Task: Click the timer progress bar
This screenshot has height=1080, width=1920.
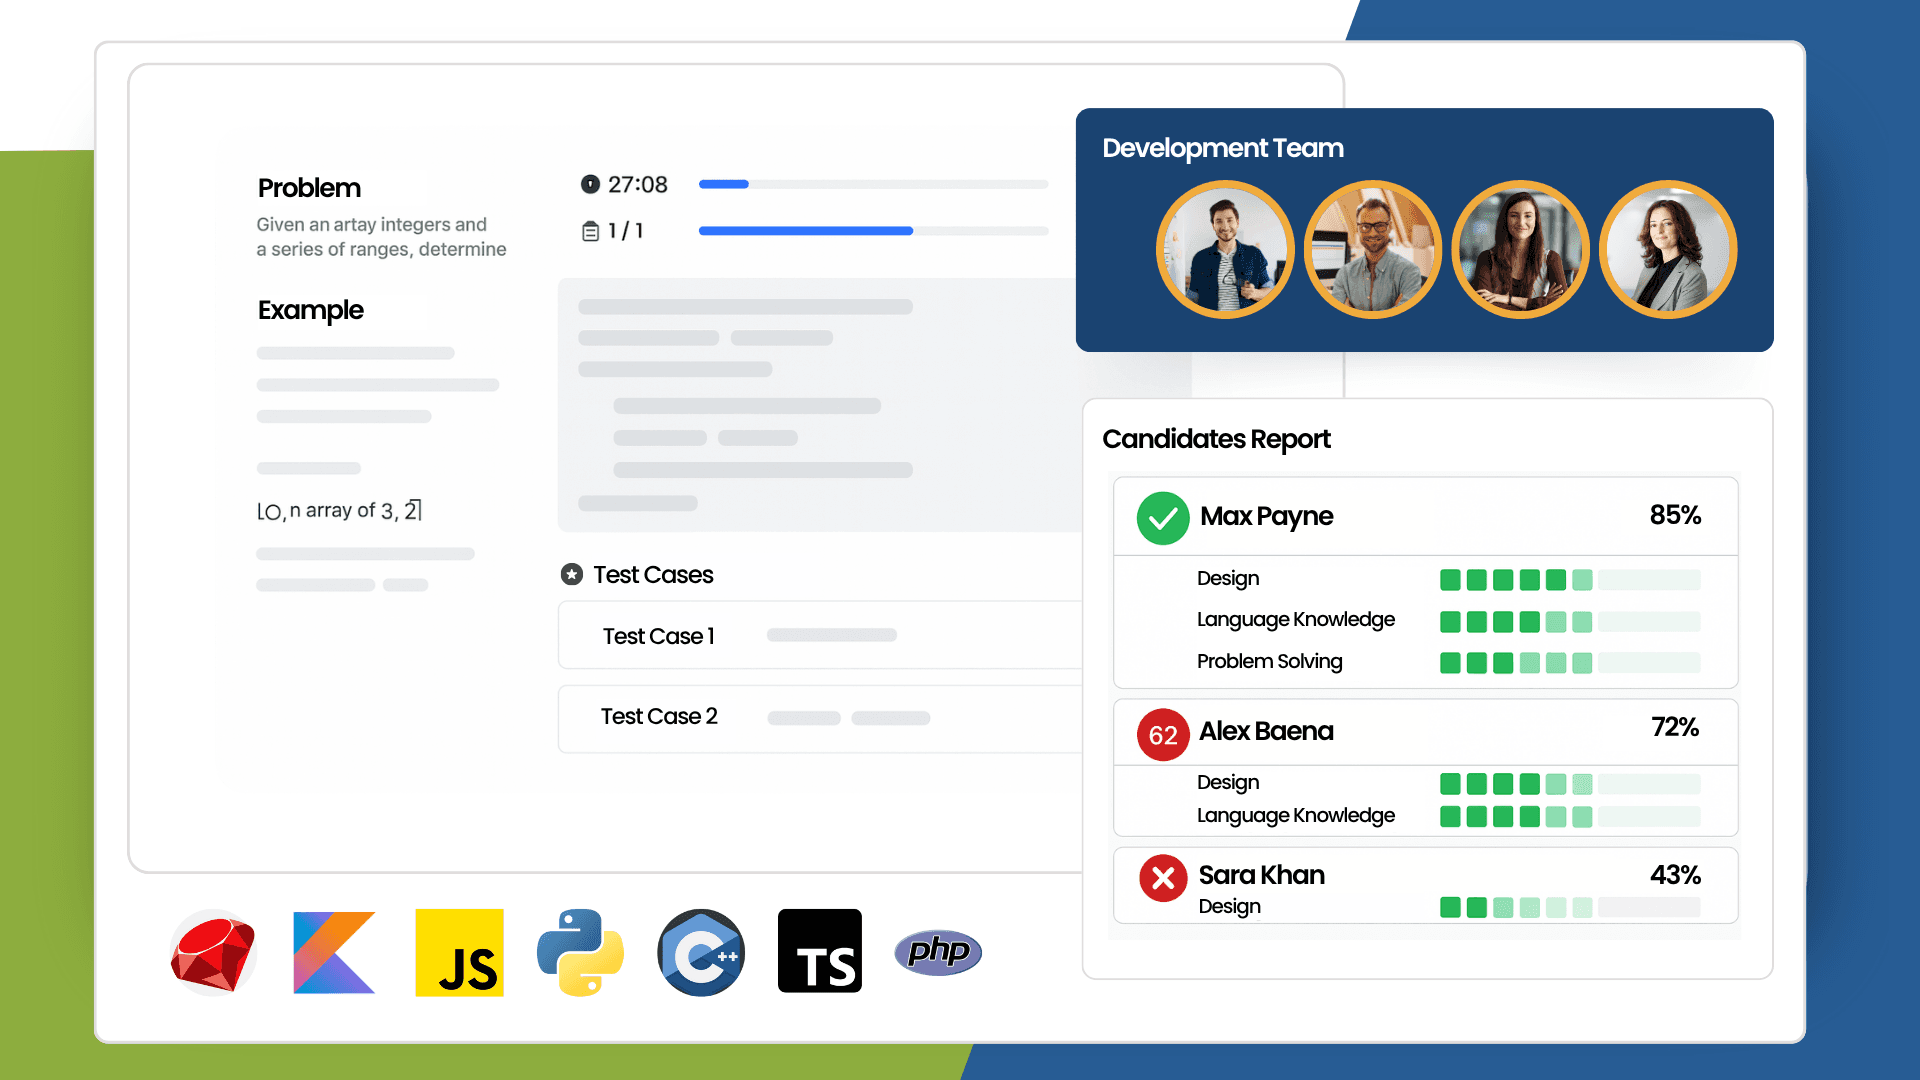Action: [x=872, y=184]
